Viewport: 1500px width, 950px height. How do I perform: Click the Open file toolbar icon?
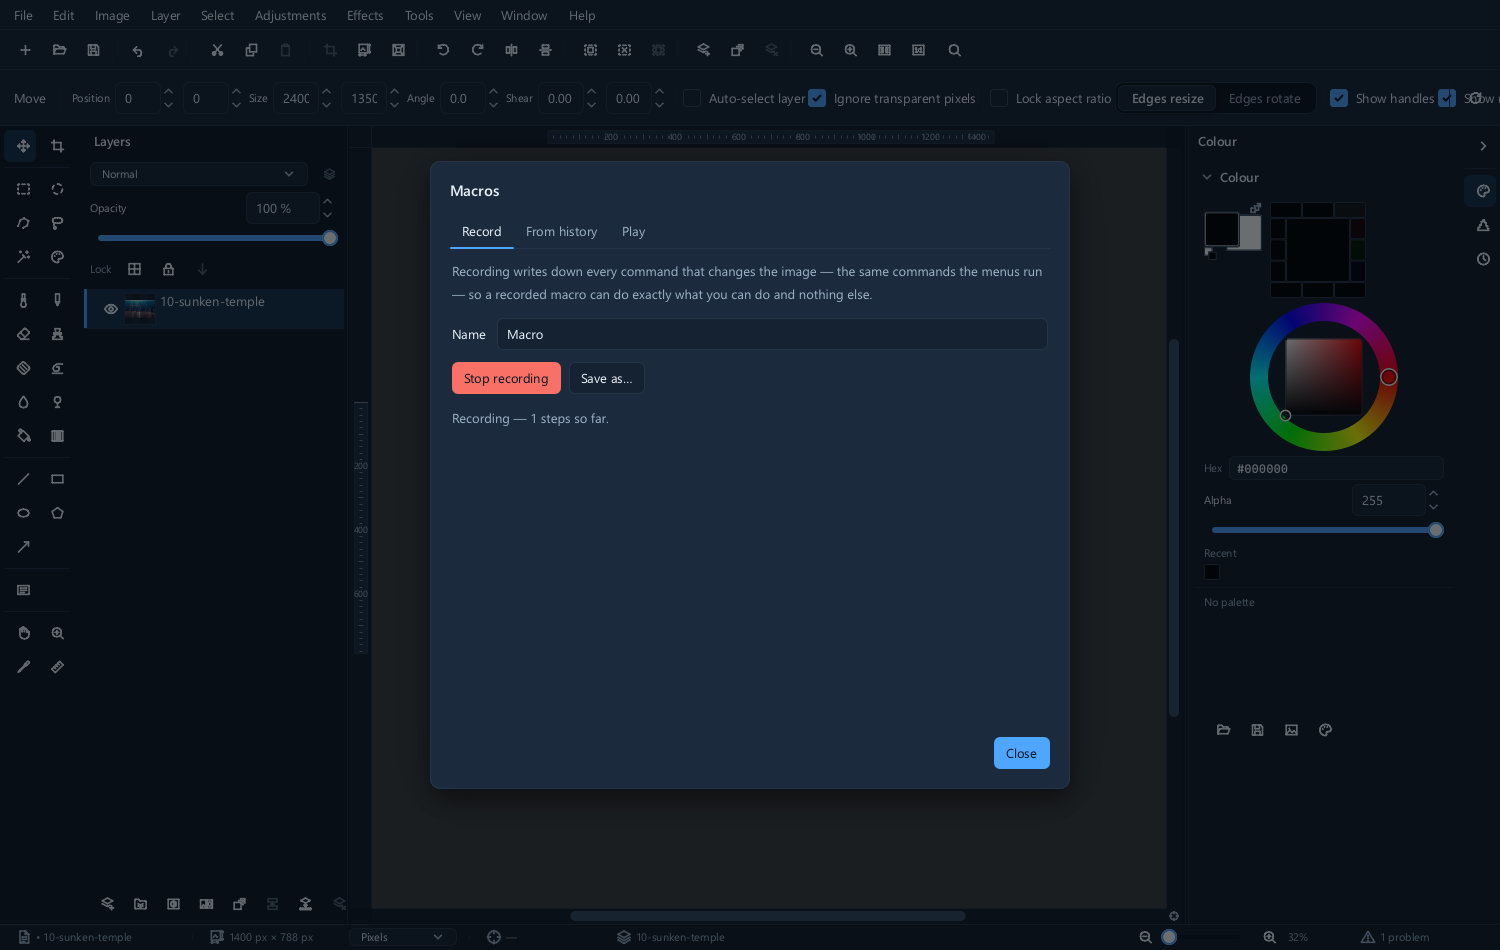(x=59, y=50)
